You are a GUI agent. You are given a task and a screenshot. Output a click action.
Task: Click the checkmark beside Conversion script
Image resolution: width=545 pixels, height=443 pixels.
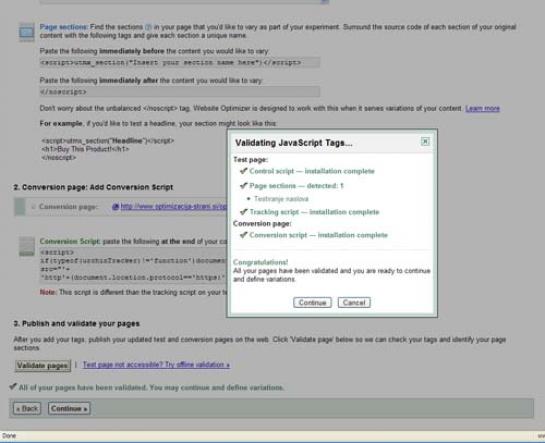pos(243,235)
